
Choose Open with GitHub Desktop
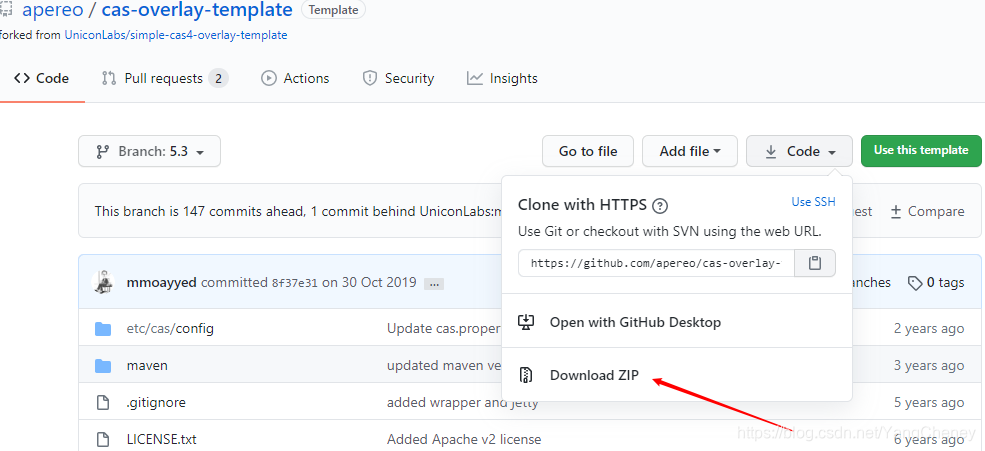tap(635, 323)
